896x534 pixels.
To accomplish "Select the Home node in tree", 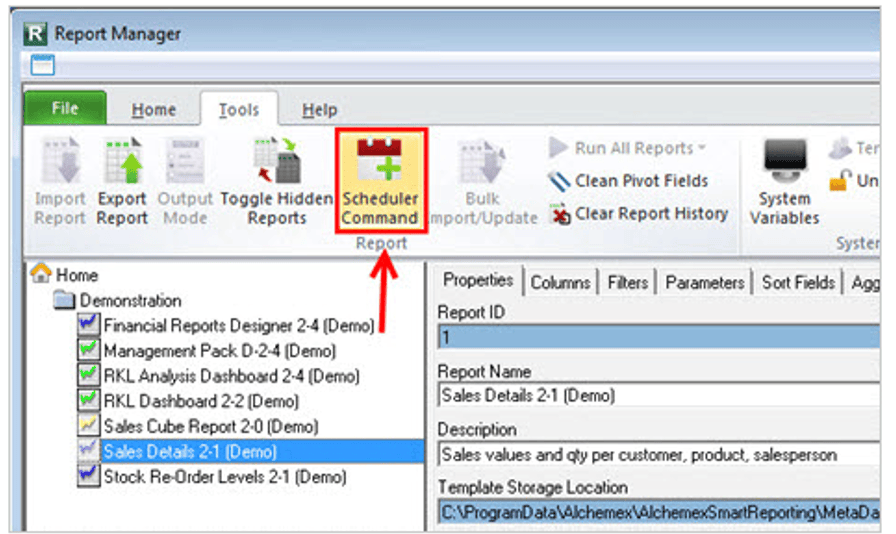I will (77, 275).
